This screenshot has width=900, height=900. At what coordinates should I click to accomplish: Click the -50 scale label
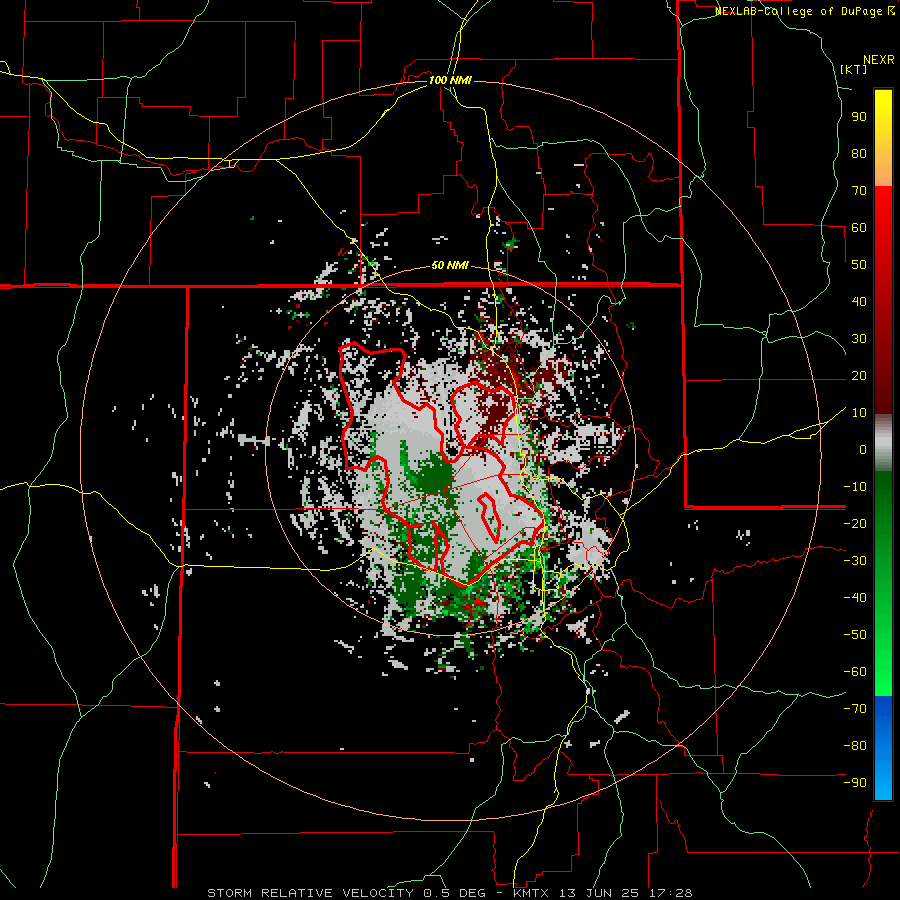coord(855,635)
